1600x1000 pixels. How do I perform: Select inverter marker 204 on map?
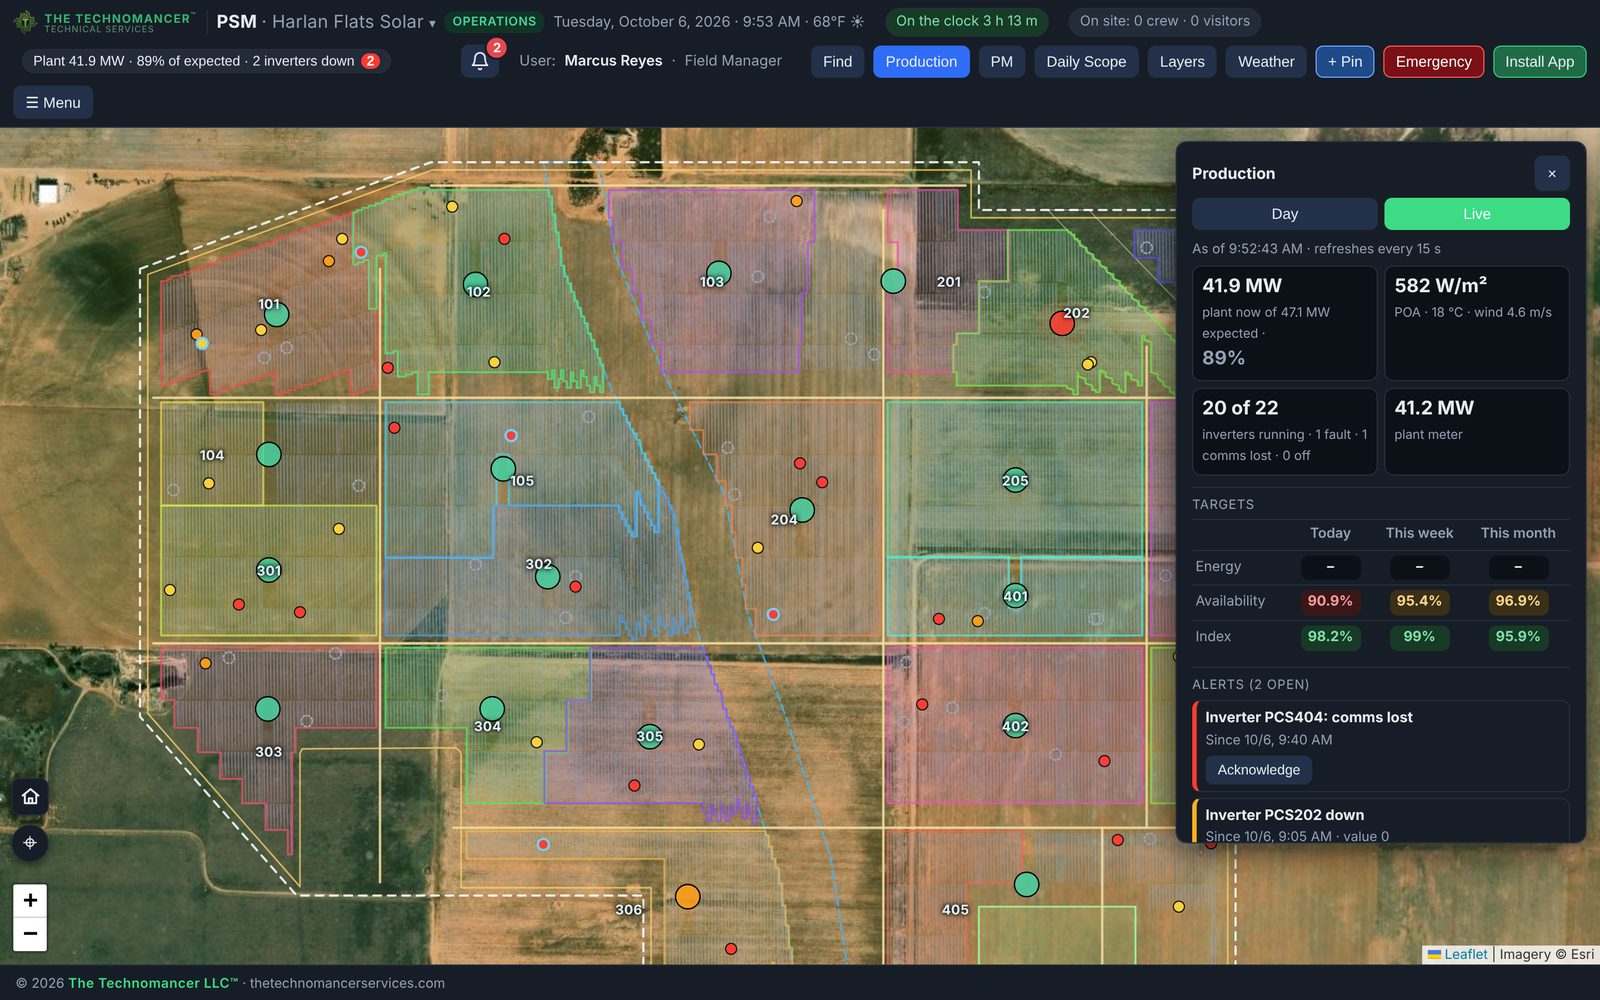click(802, 510)
